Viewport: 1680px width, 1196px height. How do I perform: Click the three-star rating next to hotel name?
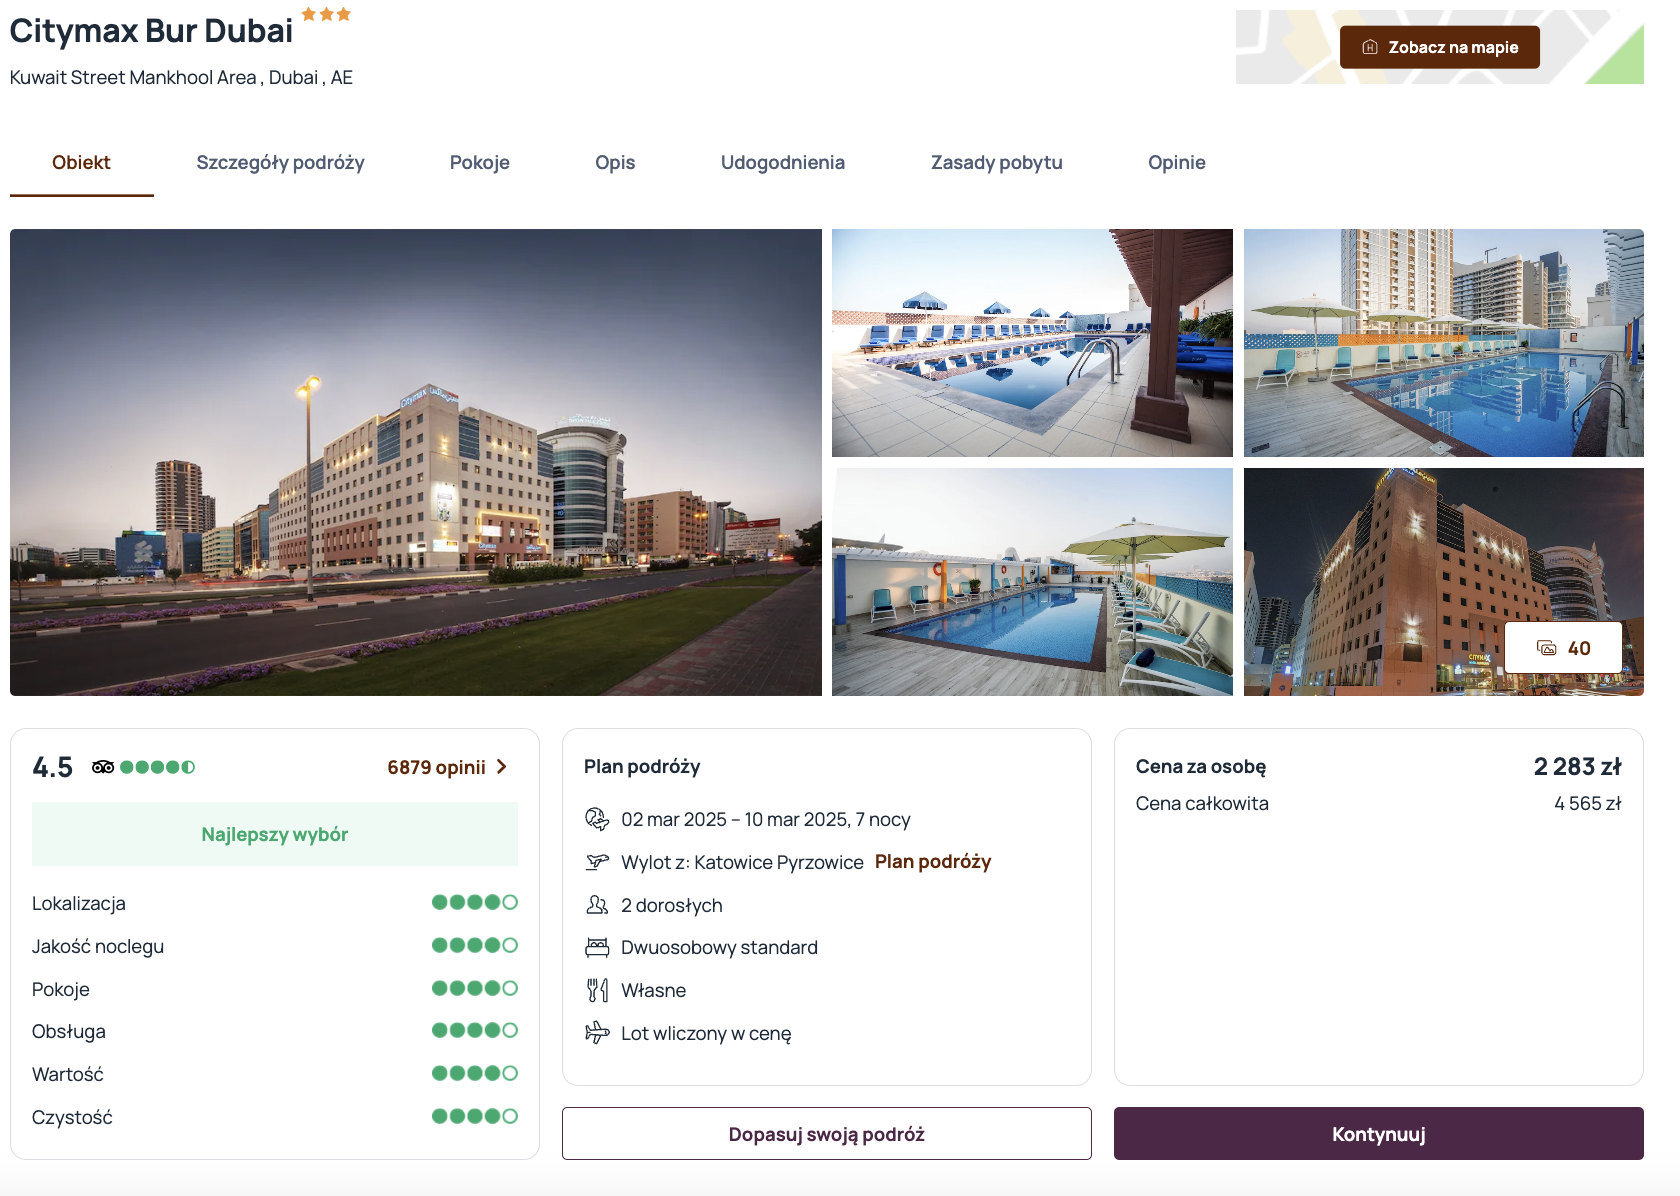coord(326,14)
